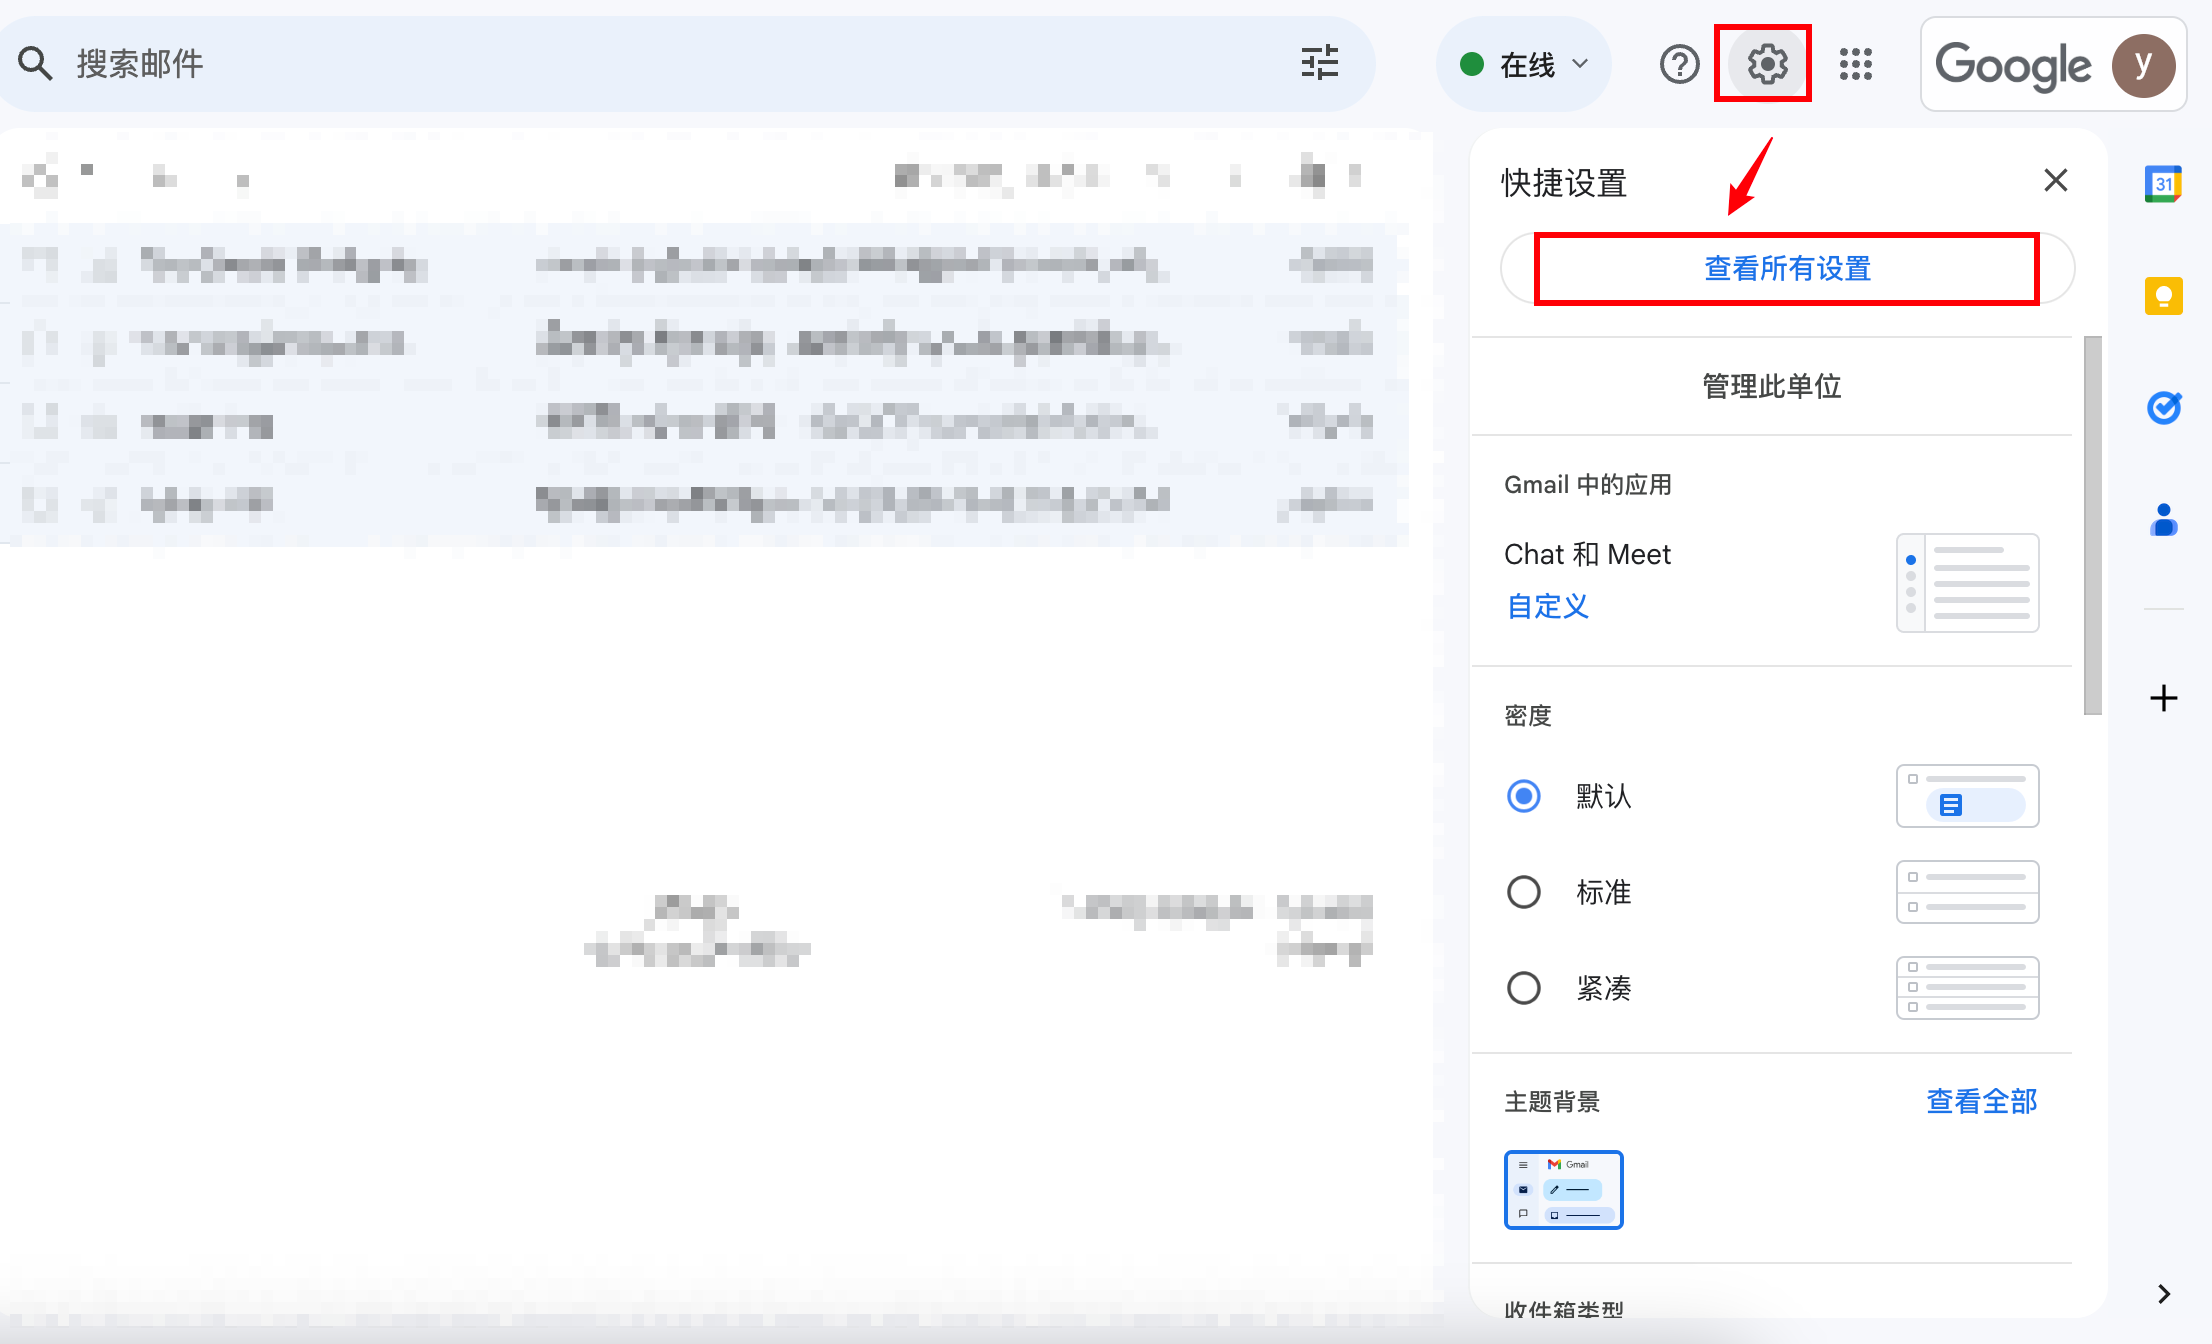Click the 密度 section label
Viewport: 2212px width, 1344px height.
1527,716
